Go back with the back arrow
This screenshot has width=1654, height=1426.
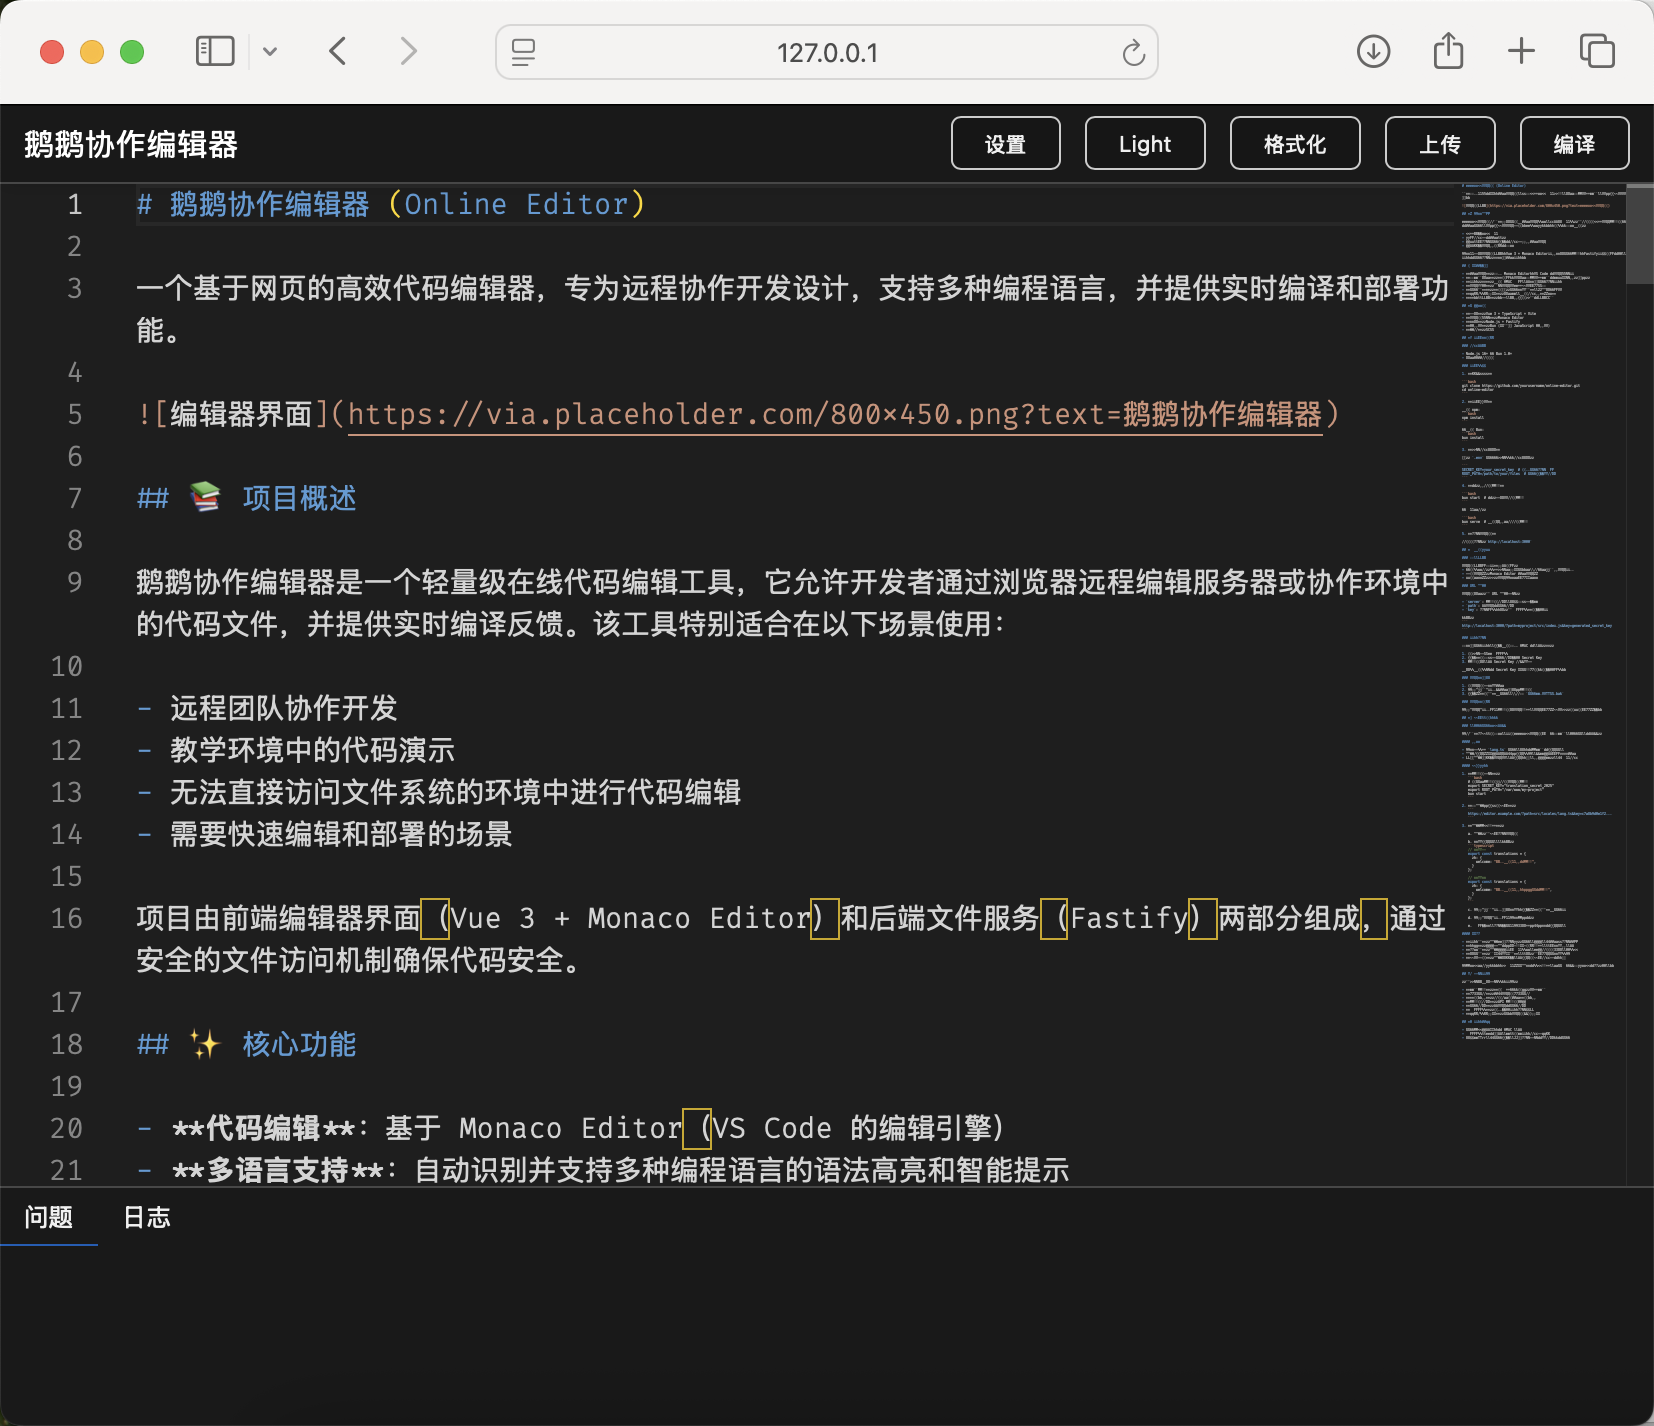click(338, 51)
